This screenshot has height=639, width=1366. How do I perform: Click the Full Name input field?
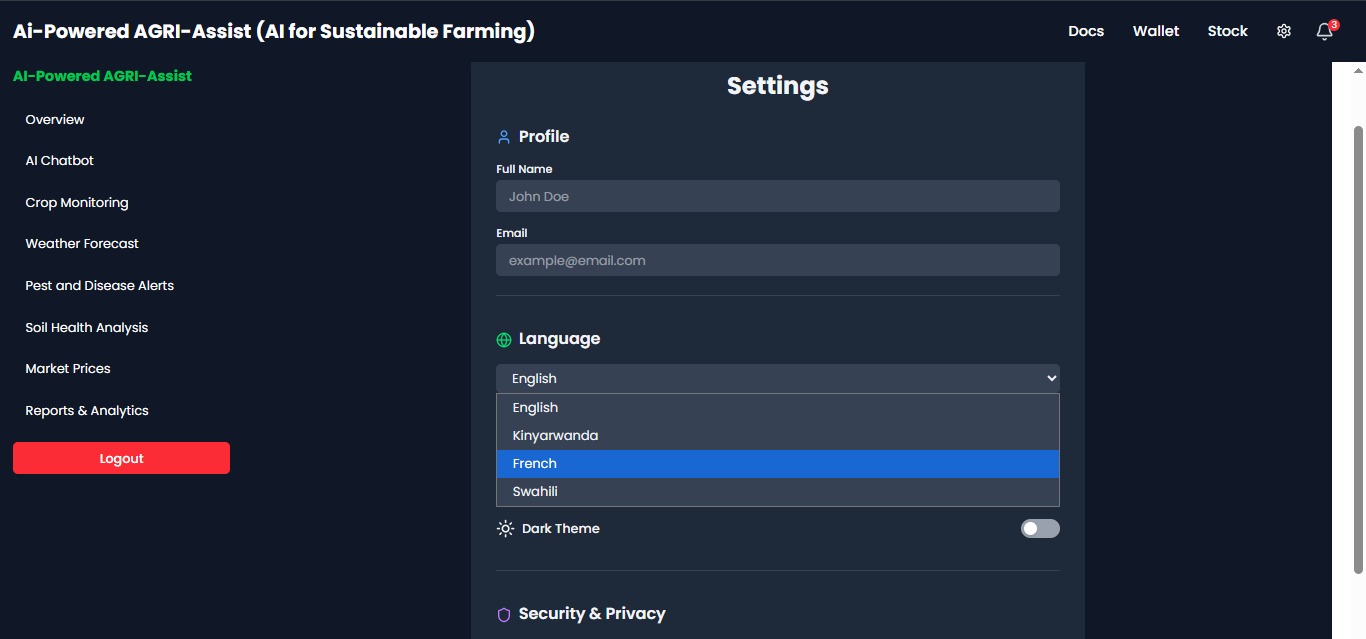(777, 197)
